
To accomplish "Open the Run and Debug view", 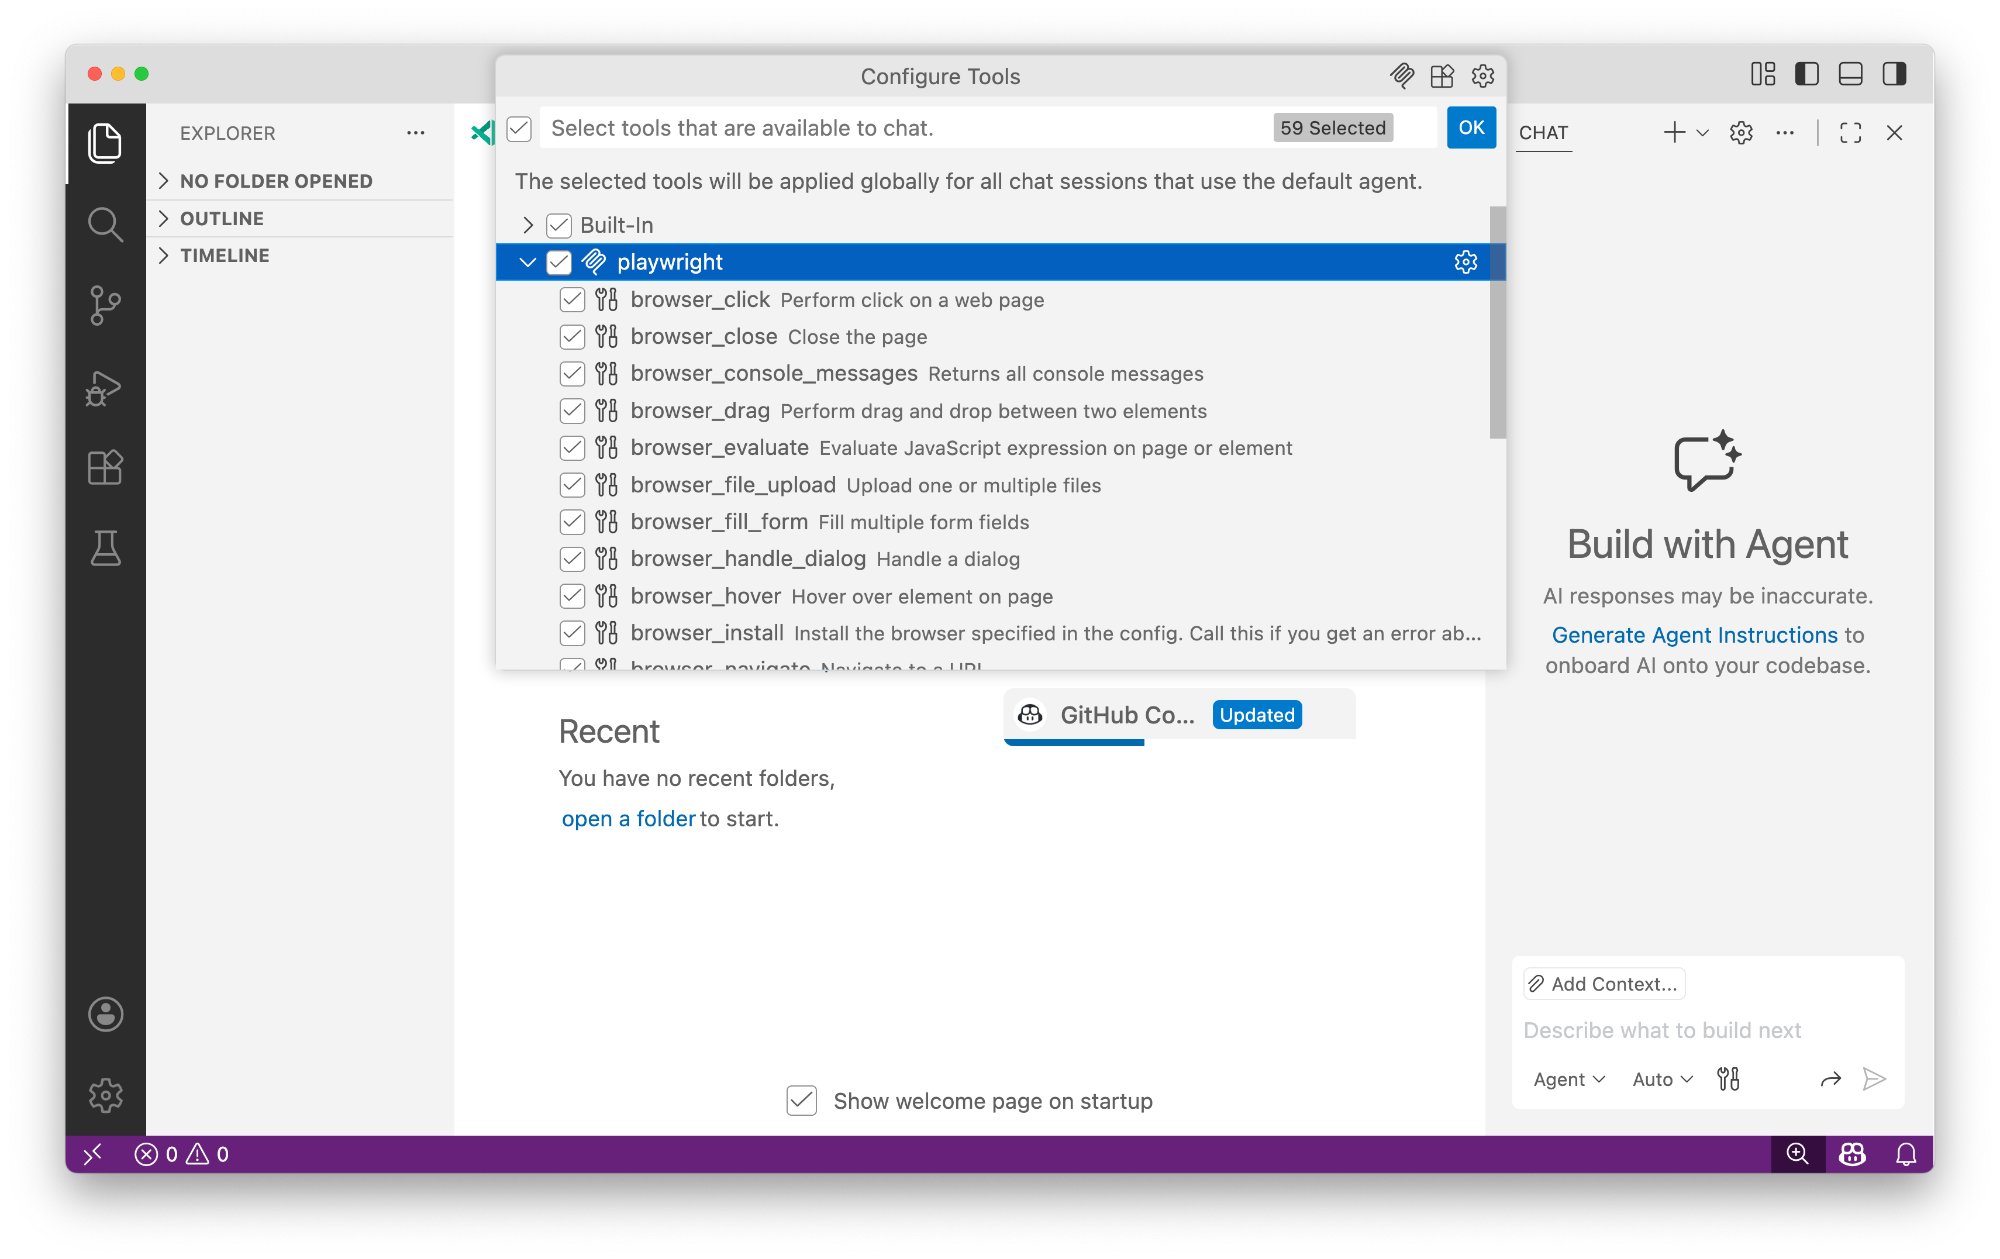I will (x=105, y=387).
